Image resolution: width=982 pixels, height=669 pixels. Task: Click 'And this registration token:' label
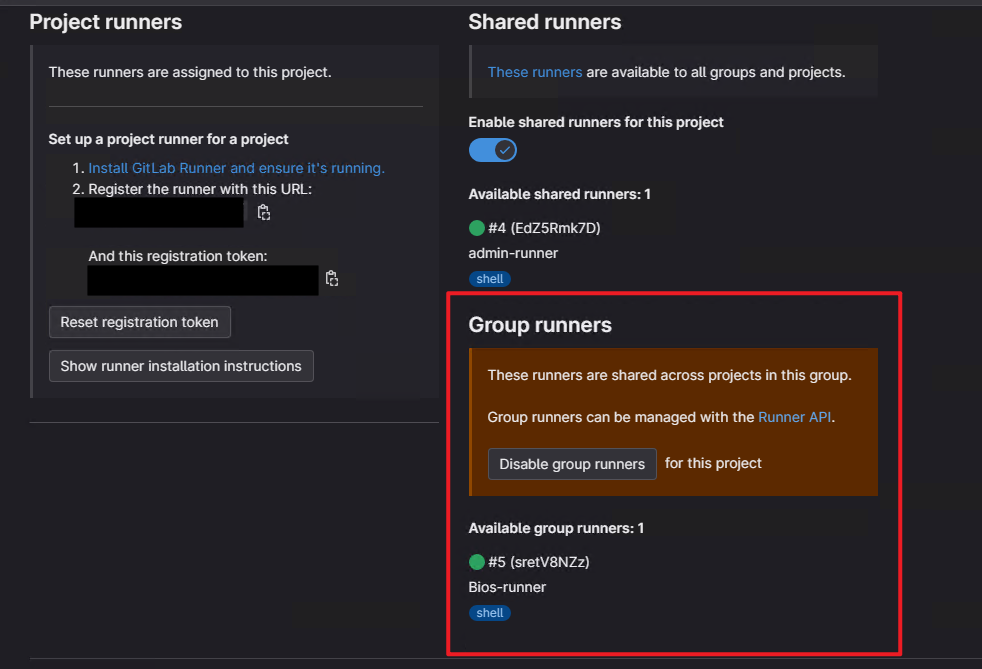point(178,256)
